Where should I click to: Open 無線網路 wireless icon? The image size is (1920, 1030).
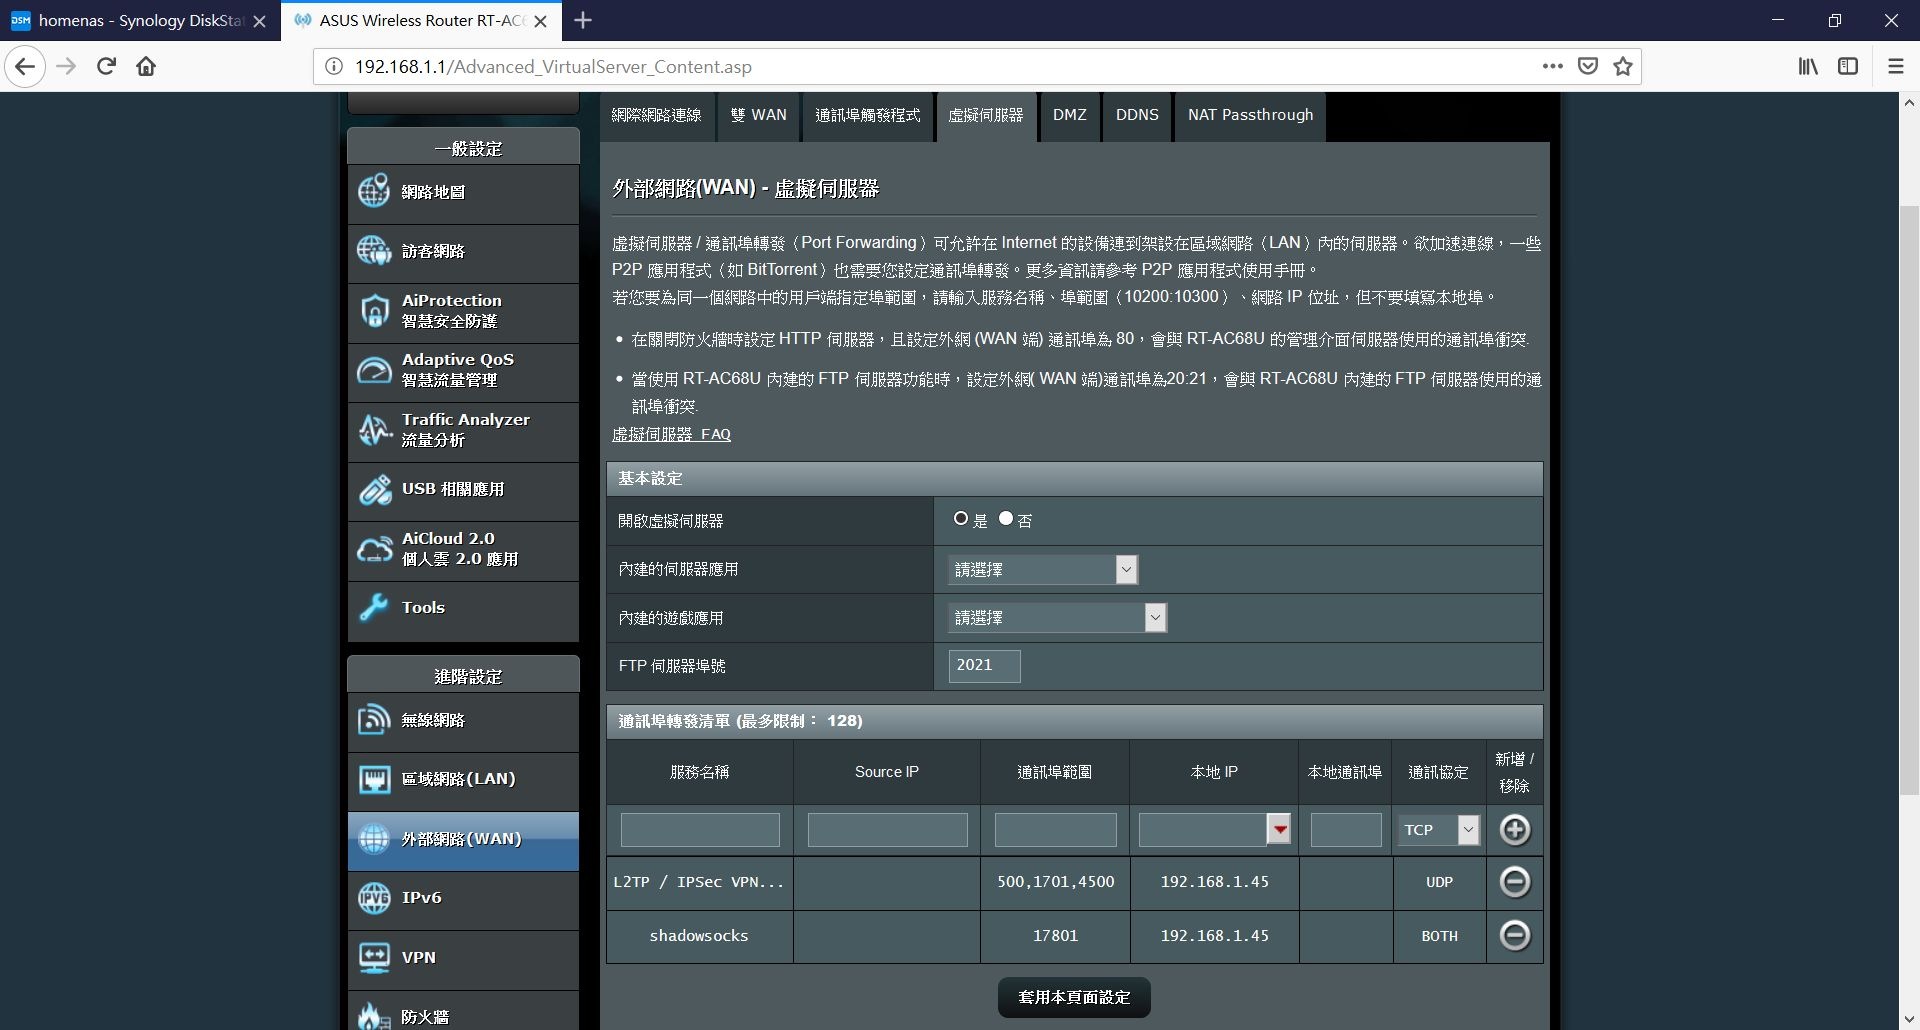[x=374, y=719]
